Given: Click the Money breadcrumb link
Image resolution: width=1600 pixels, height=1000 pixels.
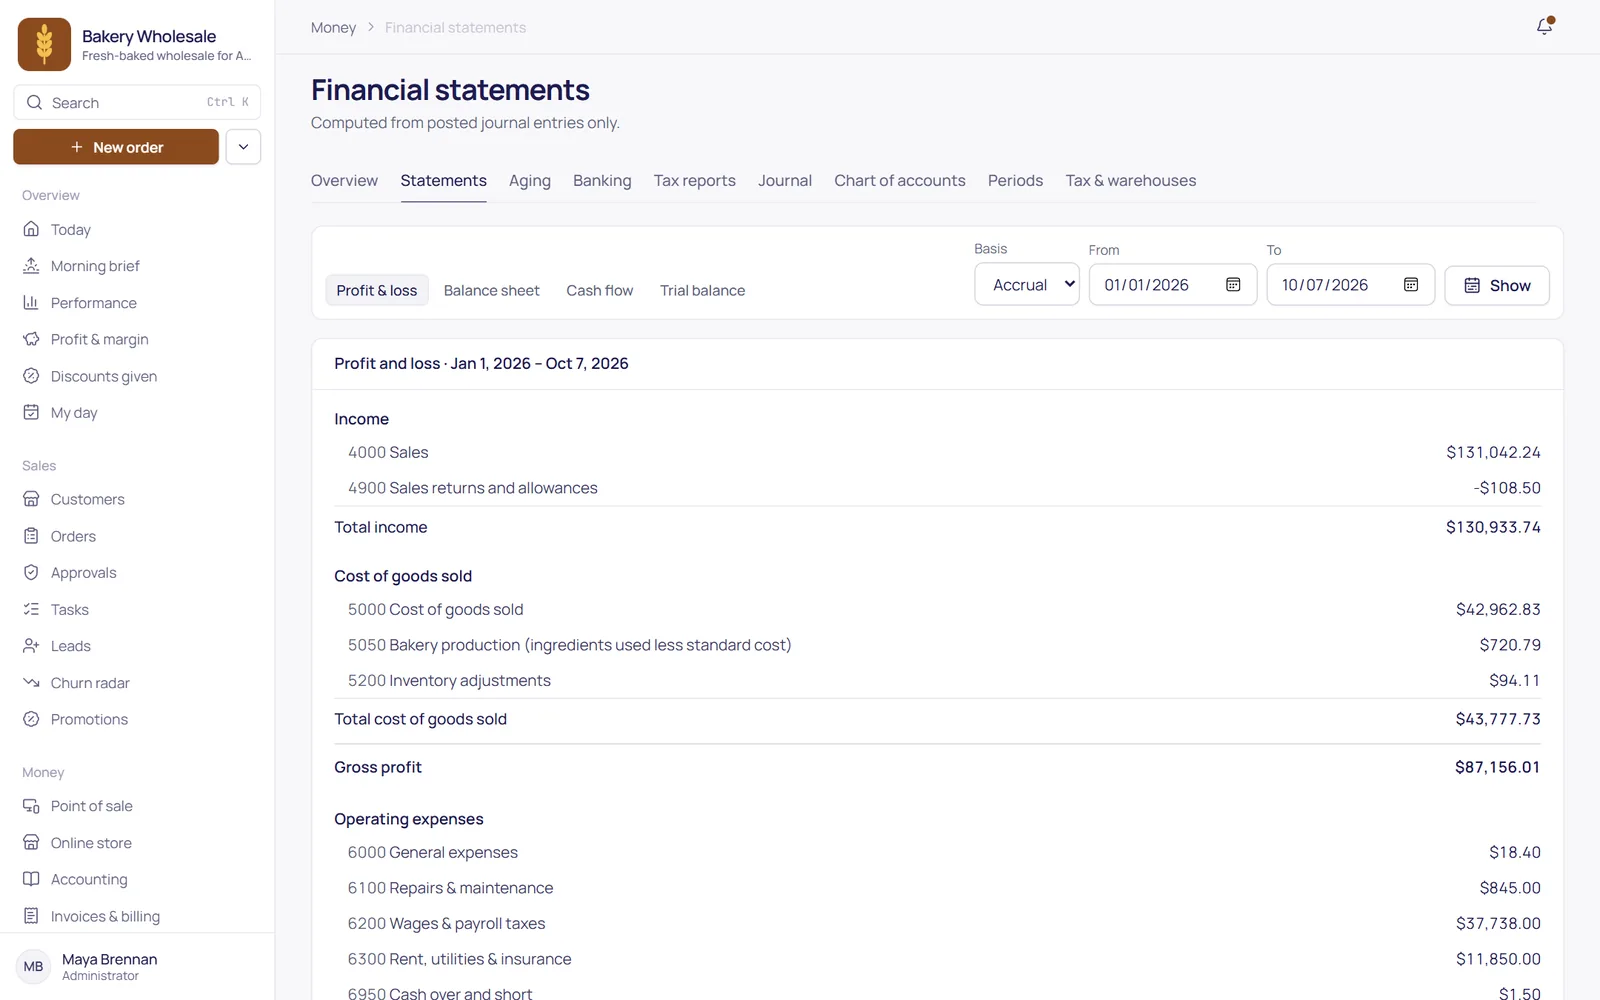Looking at the screenshot, I should click(333, 28).
